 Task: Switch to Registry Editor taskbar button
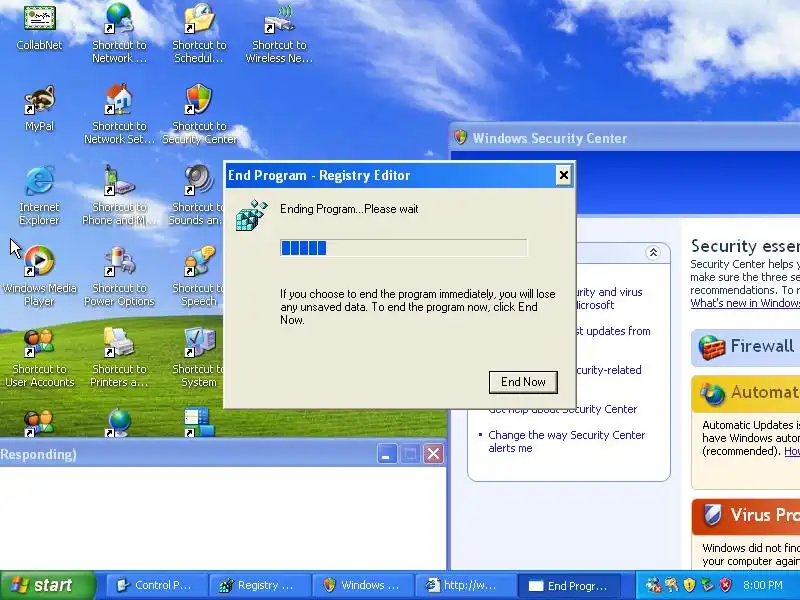coord(260,585)
